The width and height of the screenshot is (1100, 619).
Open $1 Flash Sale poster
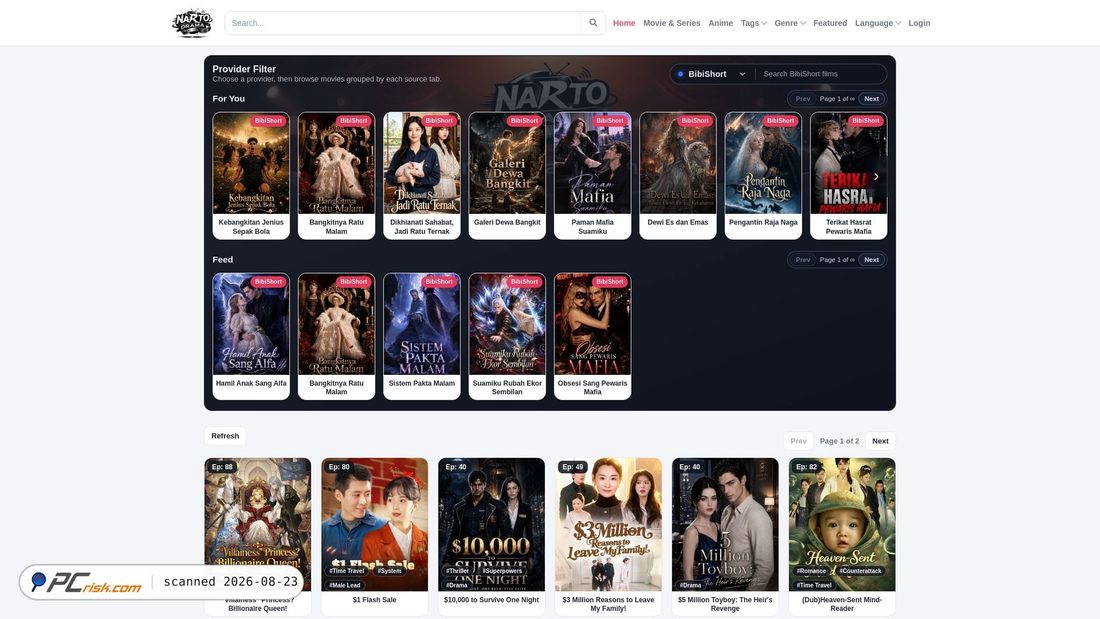(x=375, y=524)
